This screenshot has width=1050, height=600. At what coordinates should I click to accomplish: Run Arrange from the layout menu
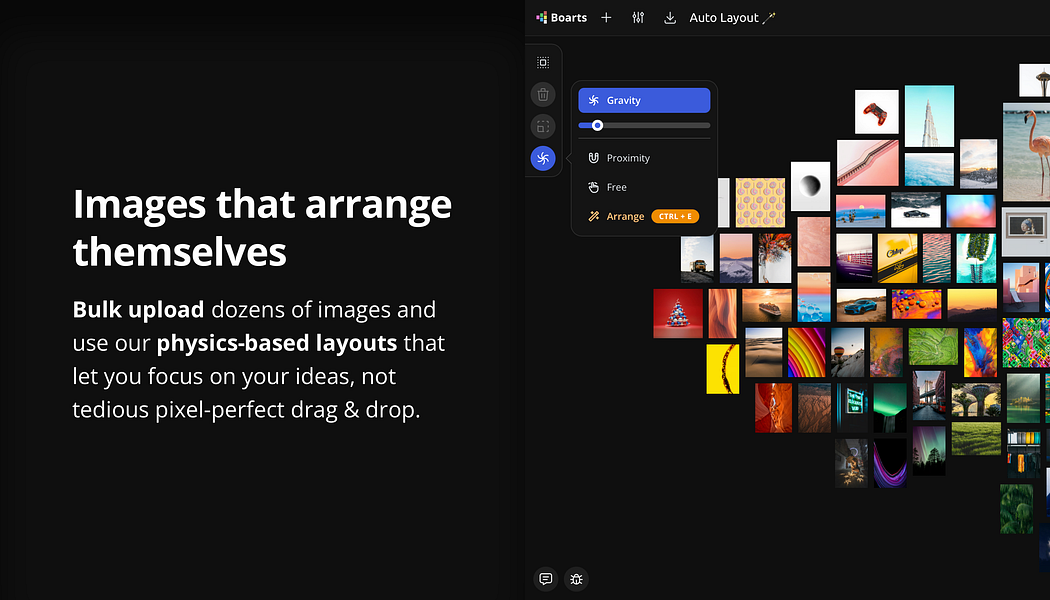625,216
